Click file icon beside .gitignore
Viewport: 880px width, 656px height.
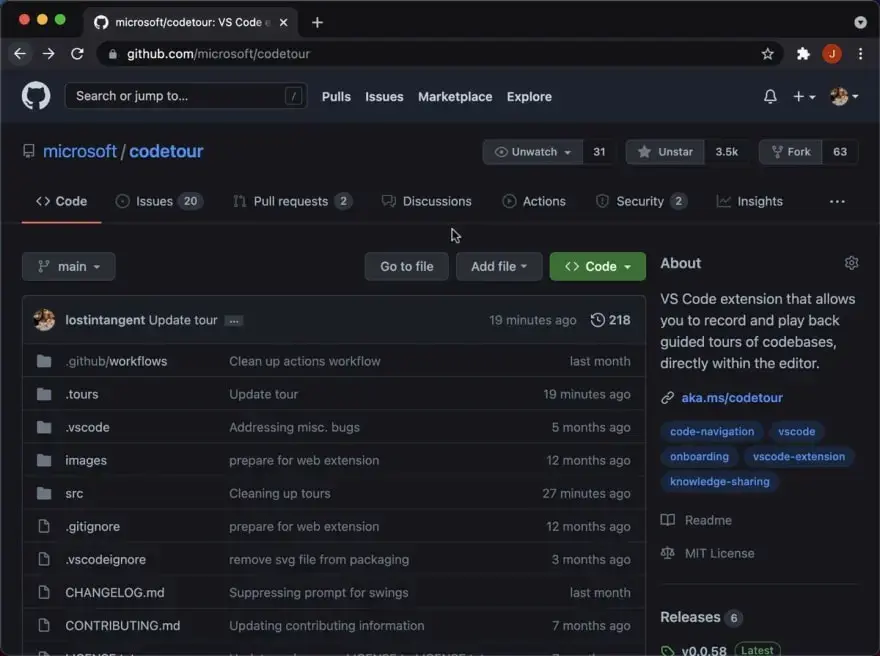[44, 526]
